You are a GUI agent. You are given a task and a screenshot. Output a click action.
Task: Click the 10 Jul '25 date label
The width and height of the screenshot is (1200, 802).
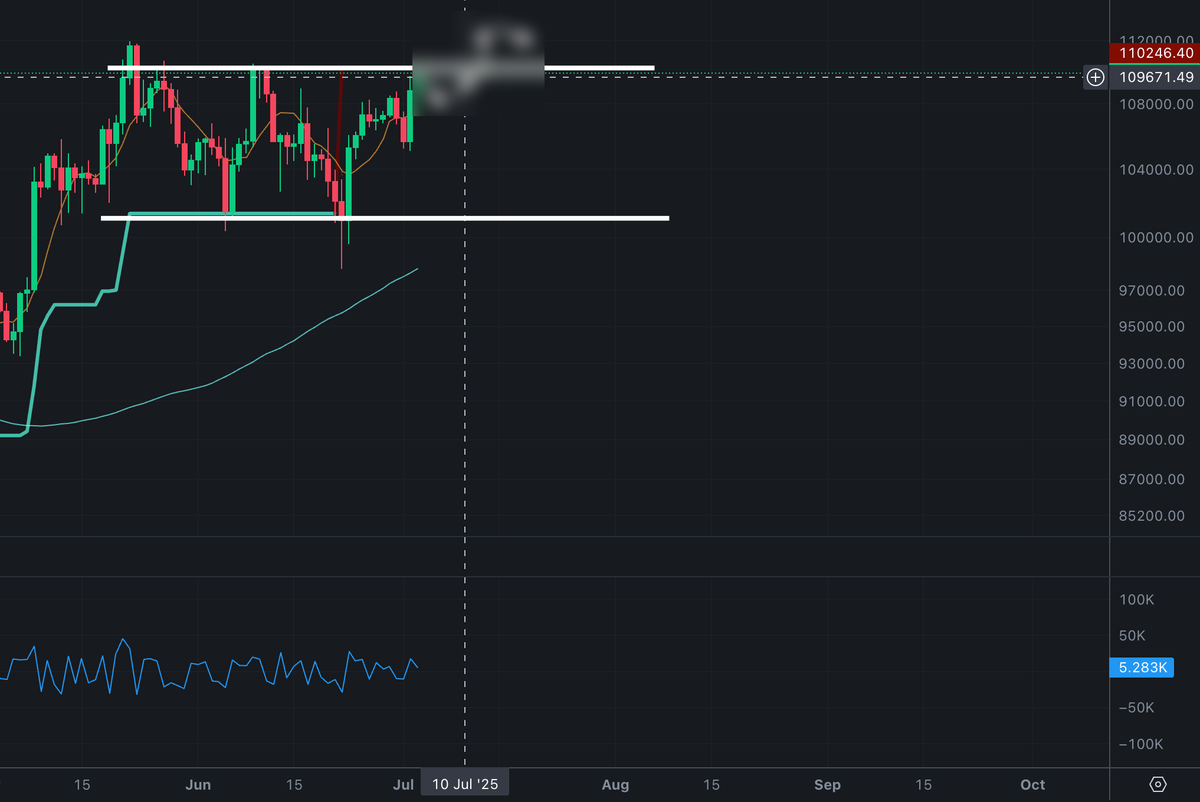point(465,784)
